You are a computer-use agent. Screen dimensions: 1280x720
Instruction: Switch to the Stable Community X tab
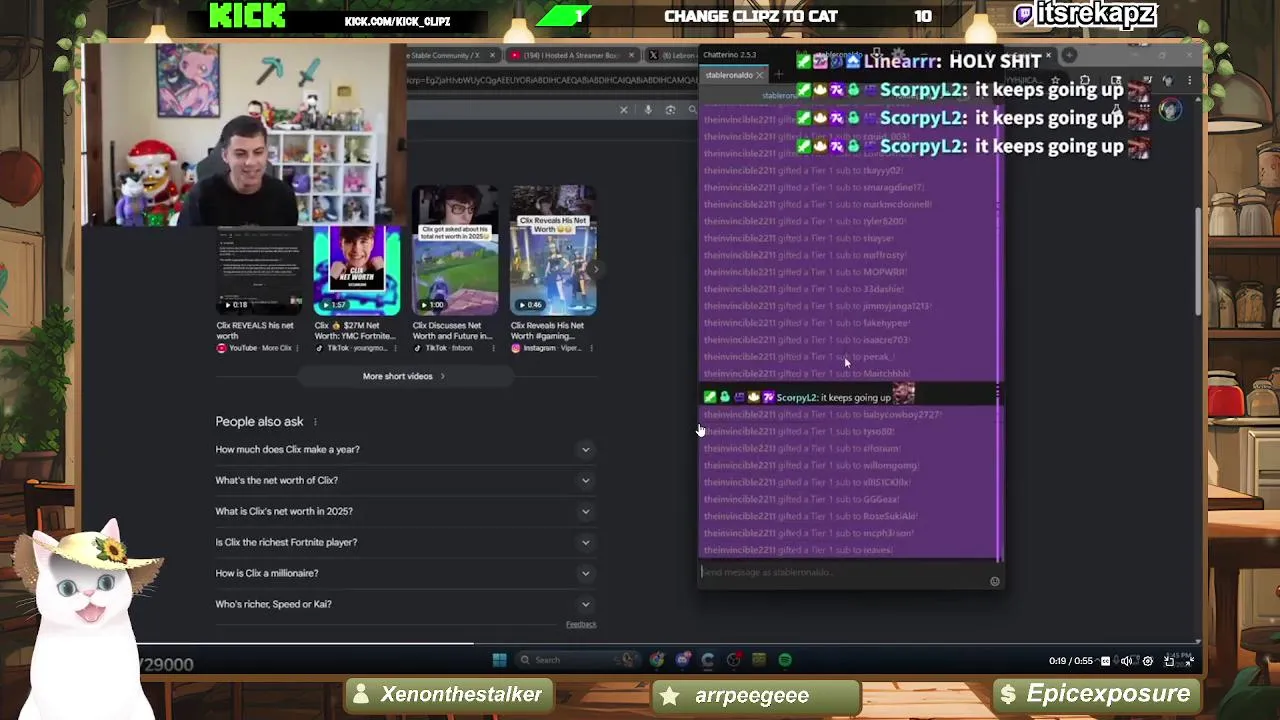coord(445,55)
